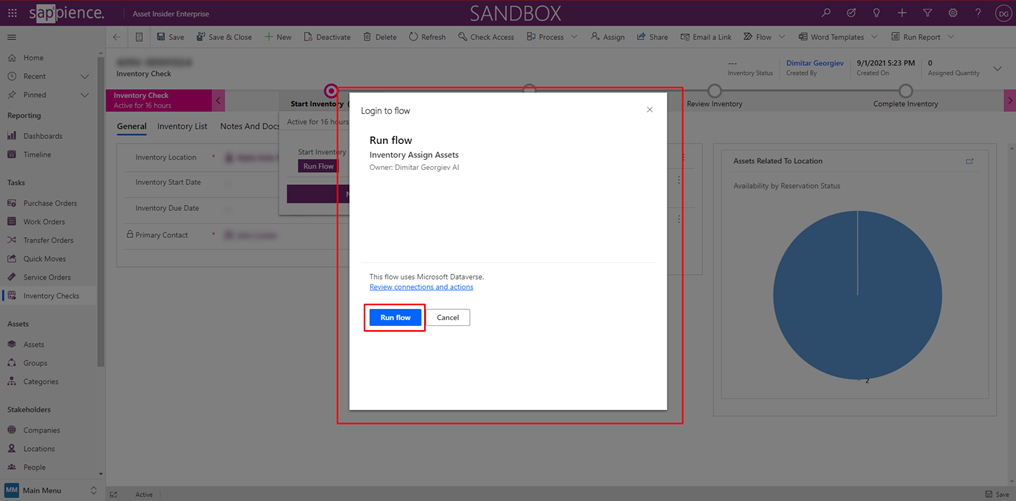This screenshot has width=1016, height=501.
Task: Click the plus quick create icon
Action: pos(902,13)
